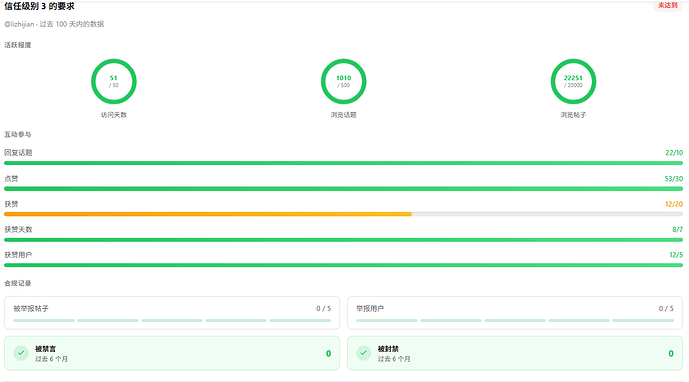This screenshot has height=382, width=689.
Task: Click the 获赞天数 progress bar
Action: coord(343,240)
